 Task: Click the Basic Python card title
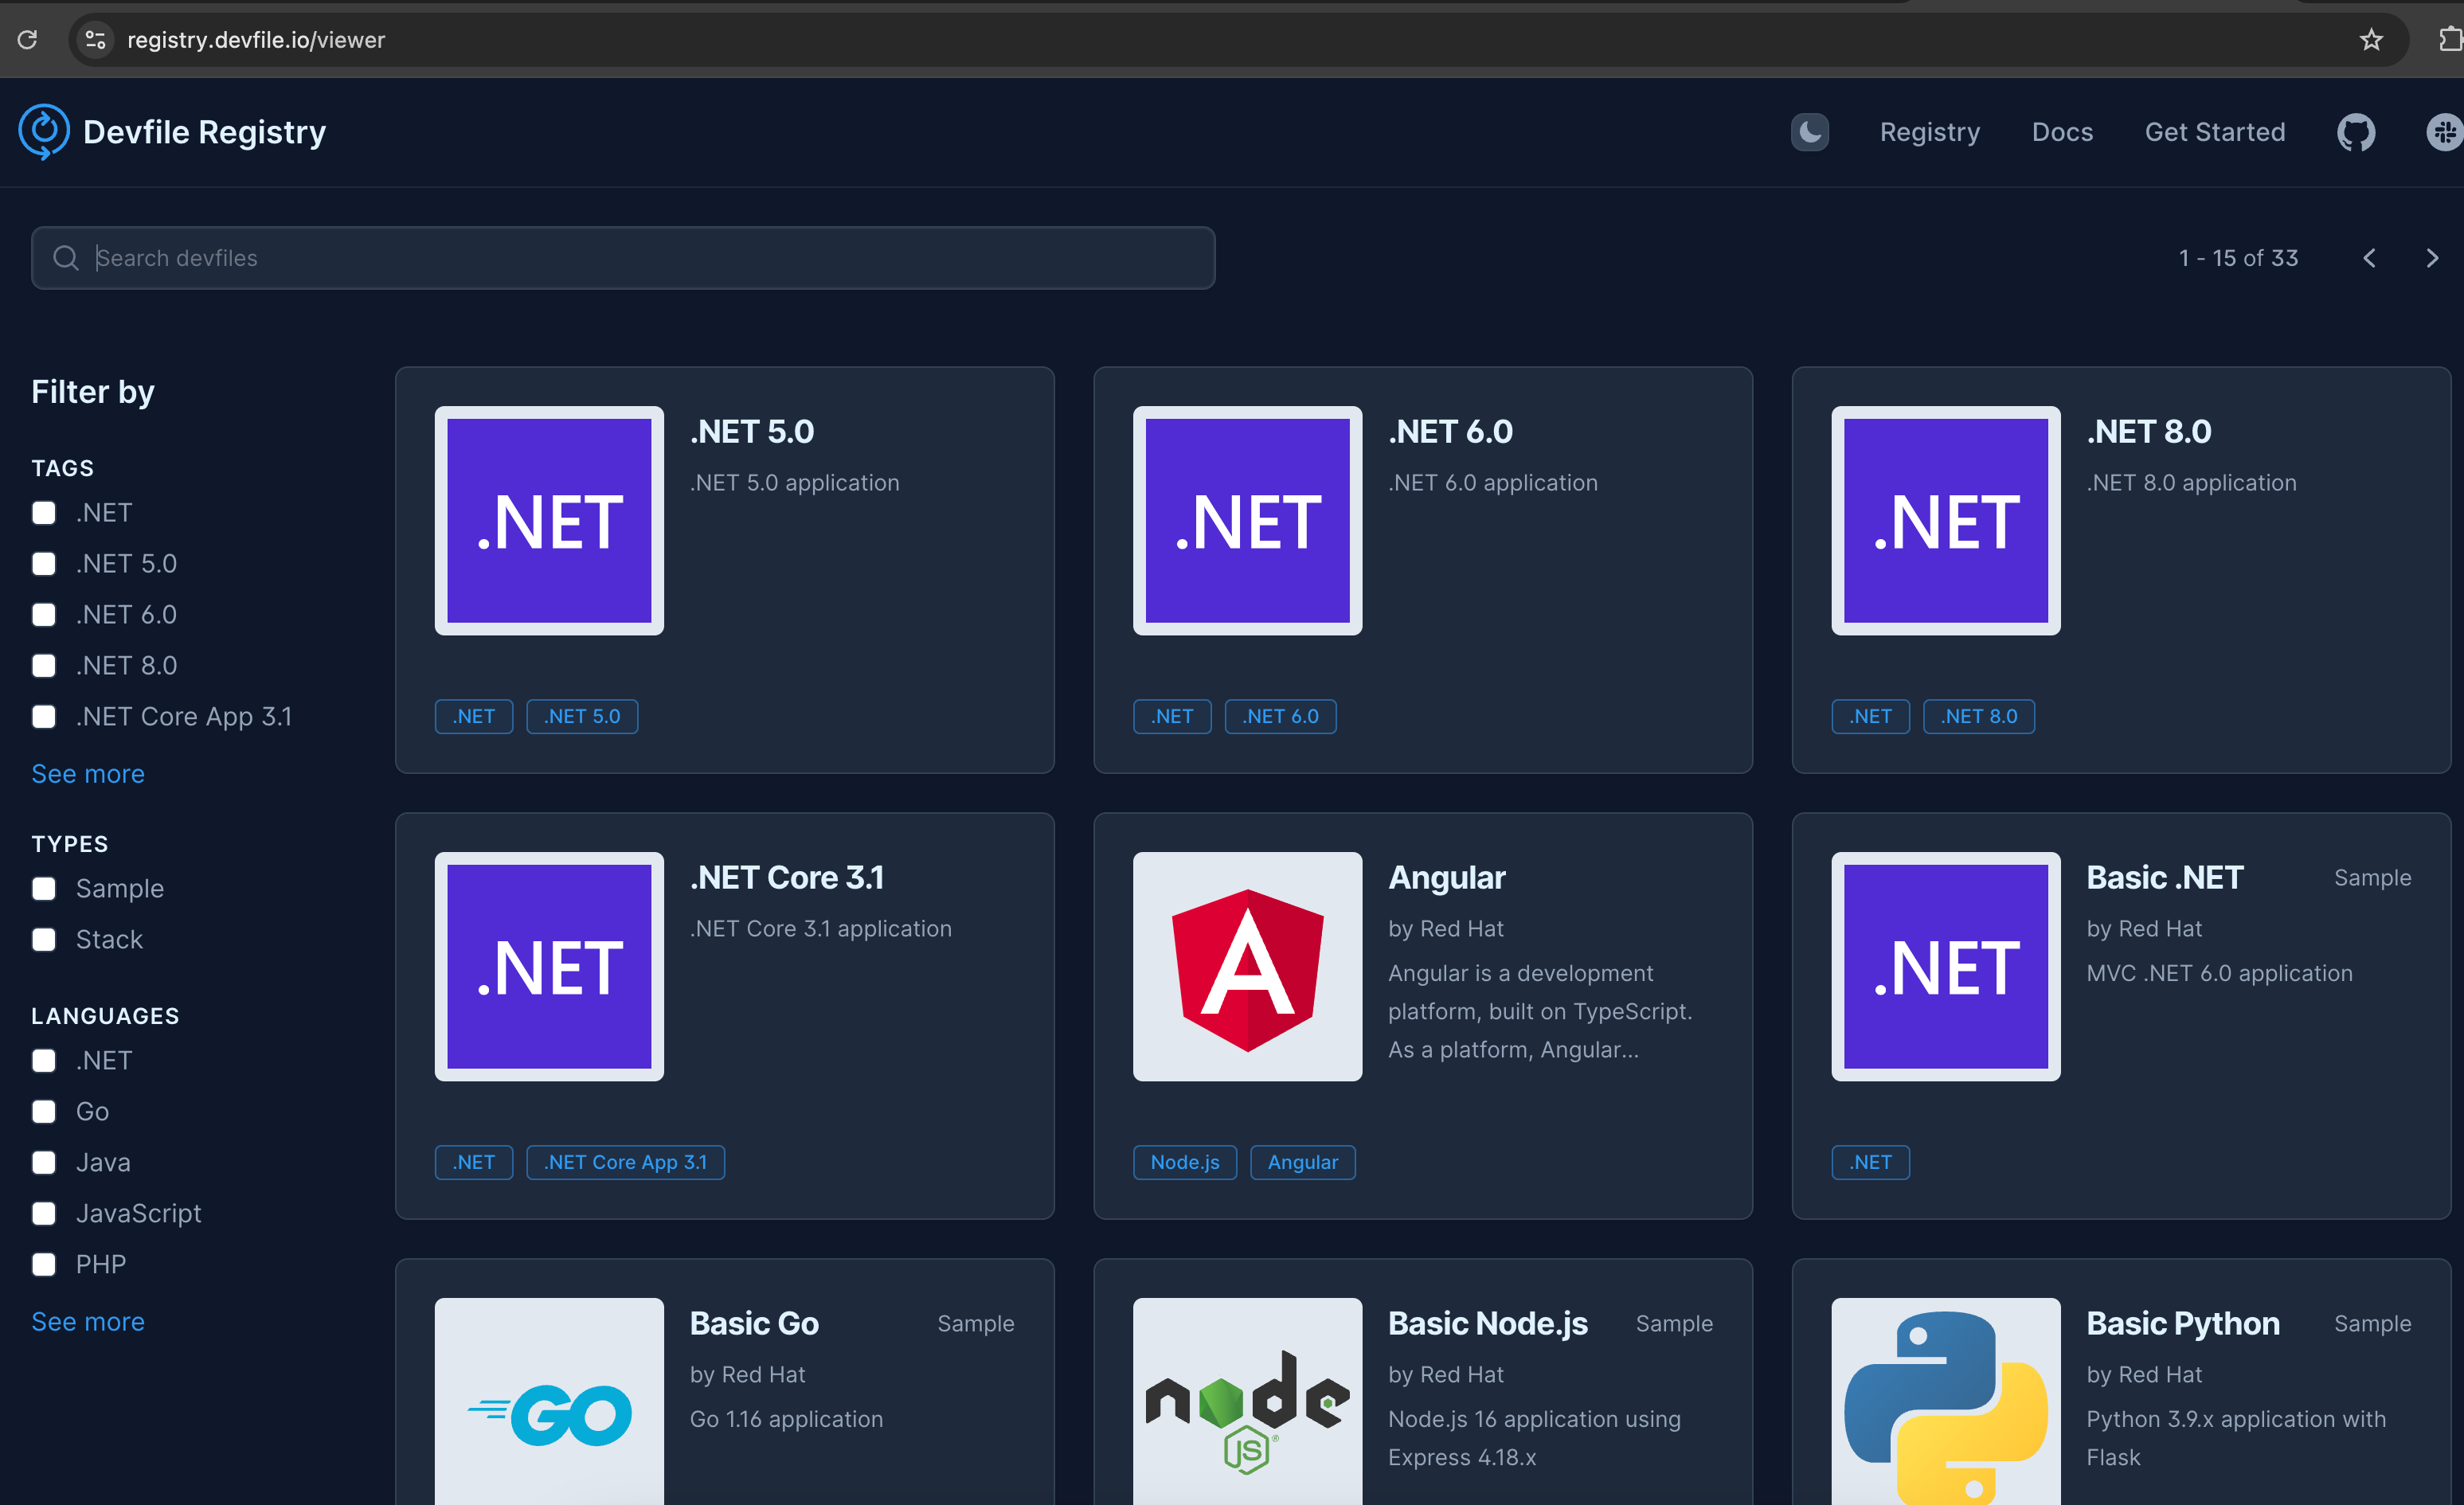pyautogui.click(x=2183, y=1324)
